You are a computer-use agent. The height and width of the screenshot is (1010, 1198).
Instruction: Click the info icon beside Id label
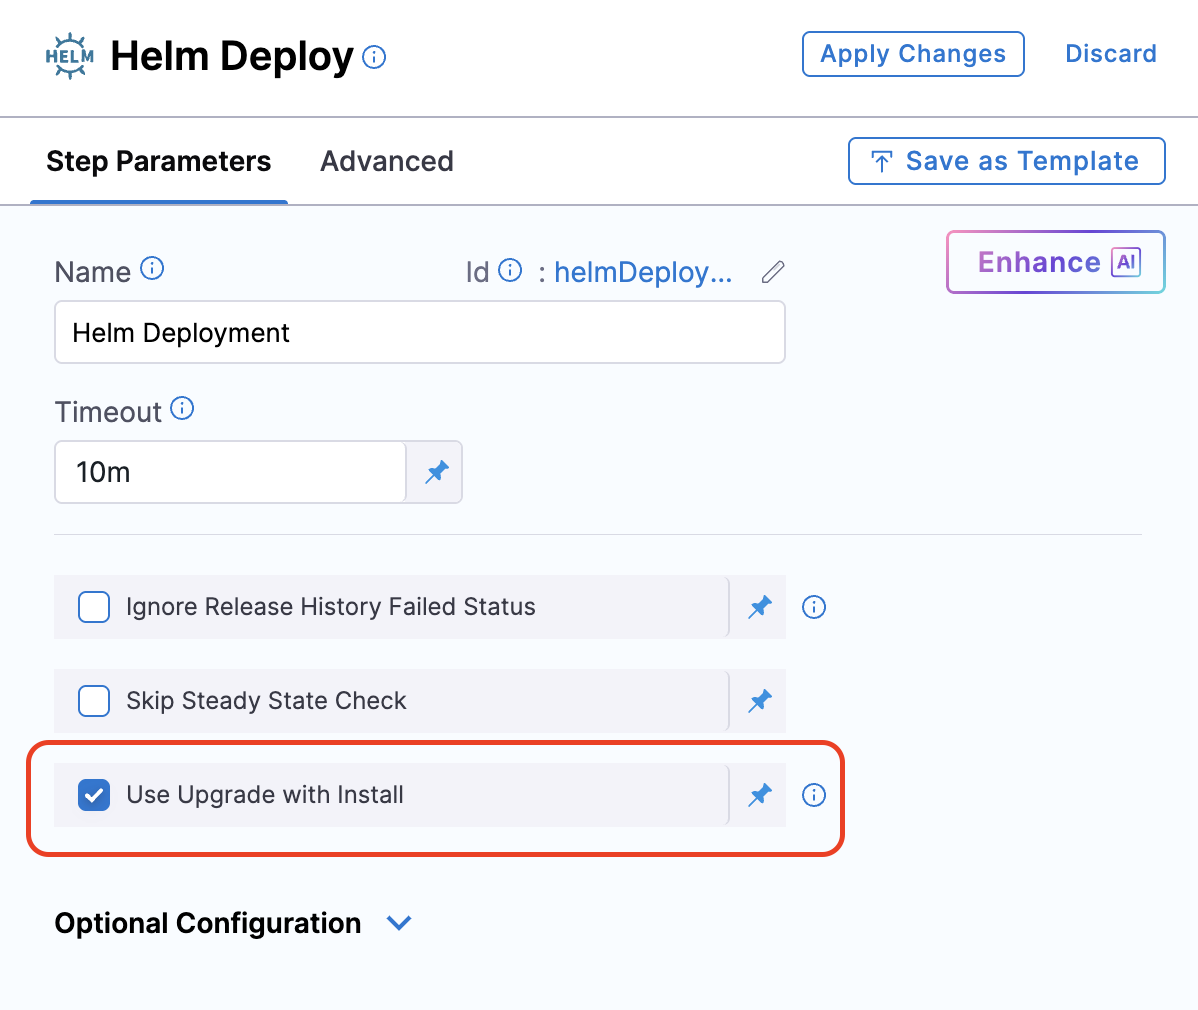point(510,271)
